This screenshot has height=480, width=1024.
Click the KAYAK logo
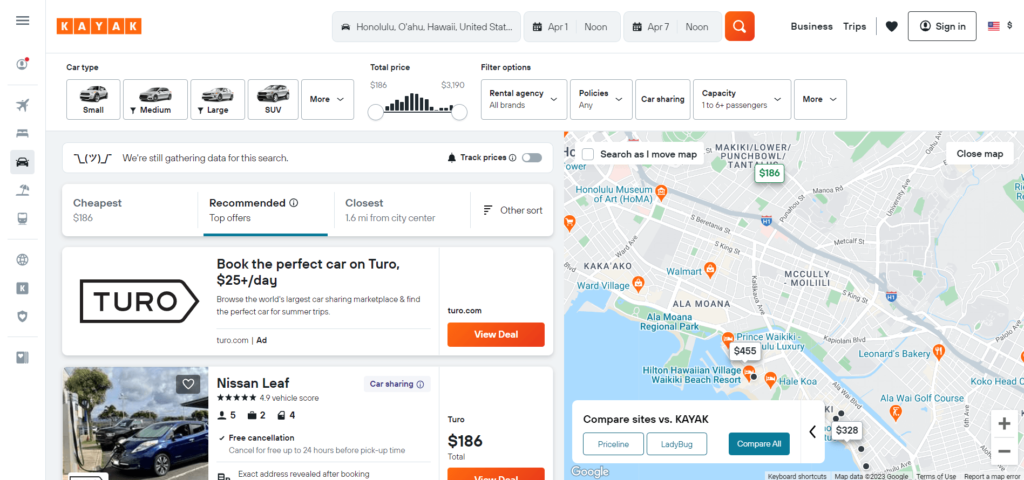99,26
